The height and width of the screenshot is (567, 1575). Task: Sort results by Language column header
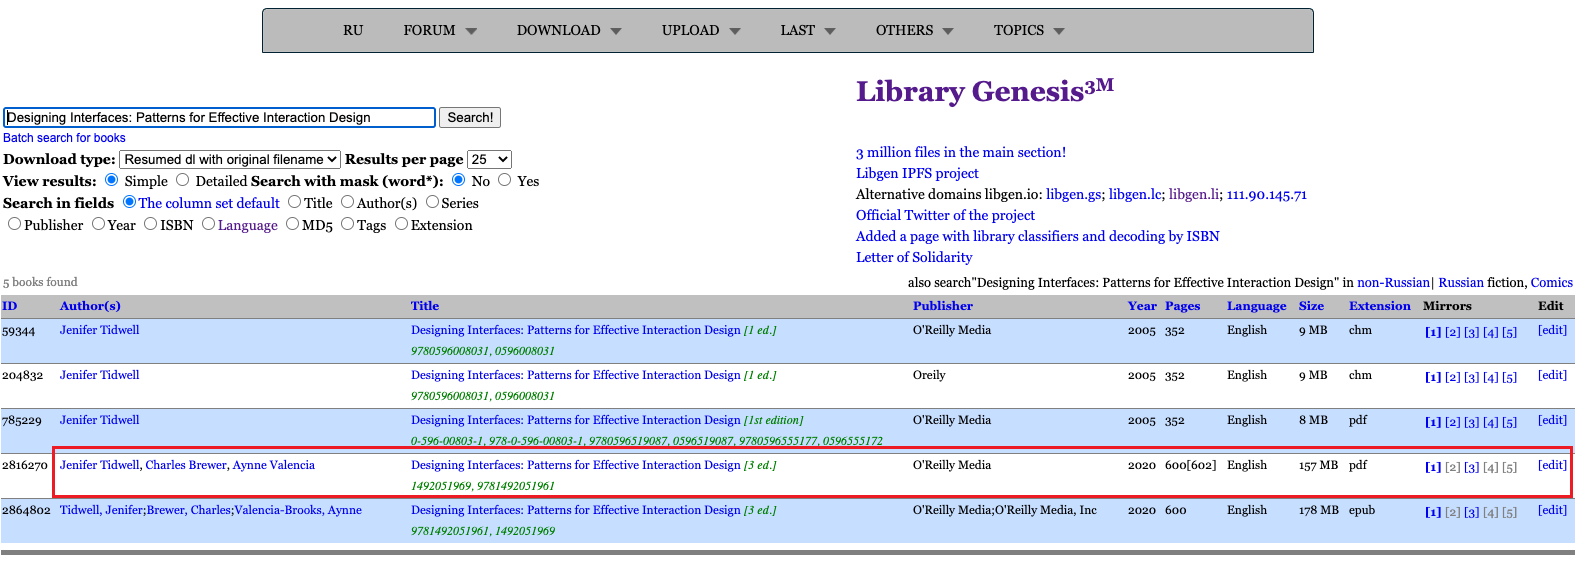point(1257,306)
